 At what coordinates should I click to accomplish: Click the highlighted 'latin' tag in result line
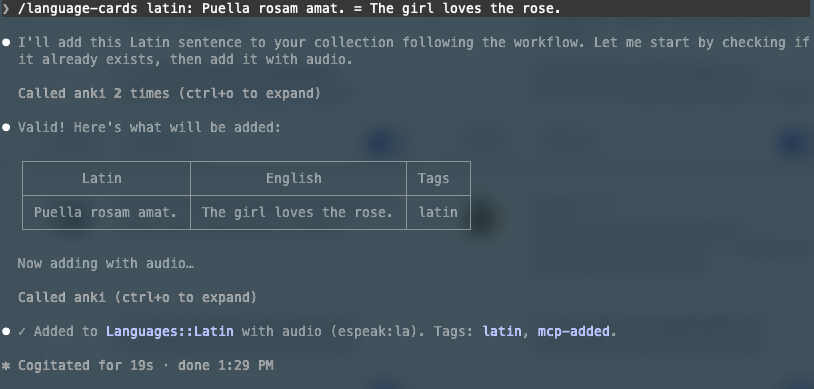502,331
